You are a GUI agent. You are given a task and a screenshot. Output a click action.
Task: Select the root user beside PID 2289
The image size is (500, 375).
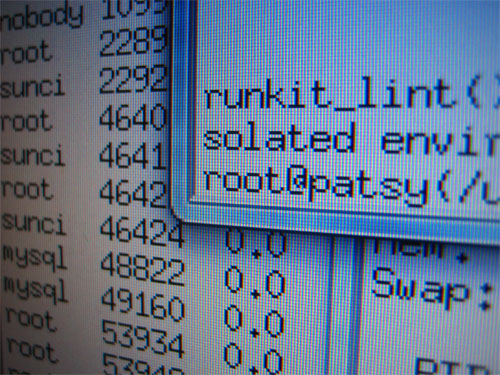[x=27, y=53]
